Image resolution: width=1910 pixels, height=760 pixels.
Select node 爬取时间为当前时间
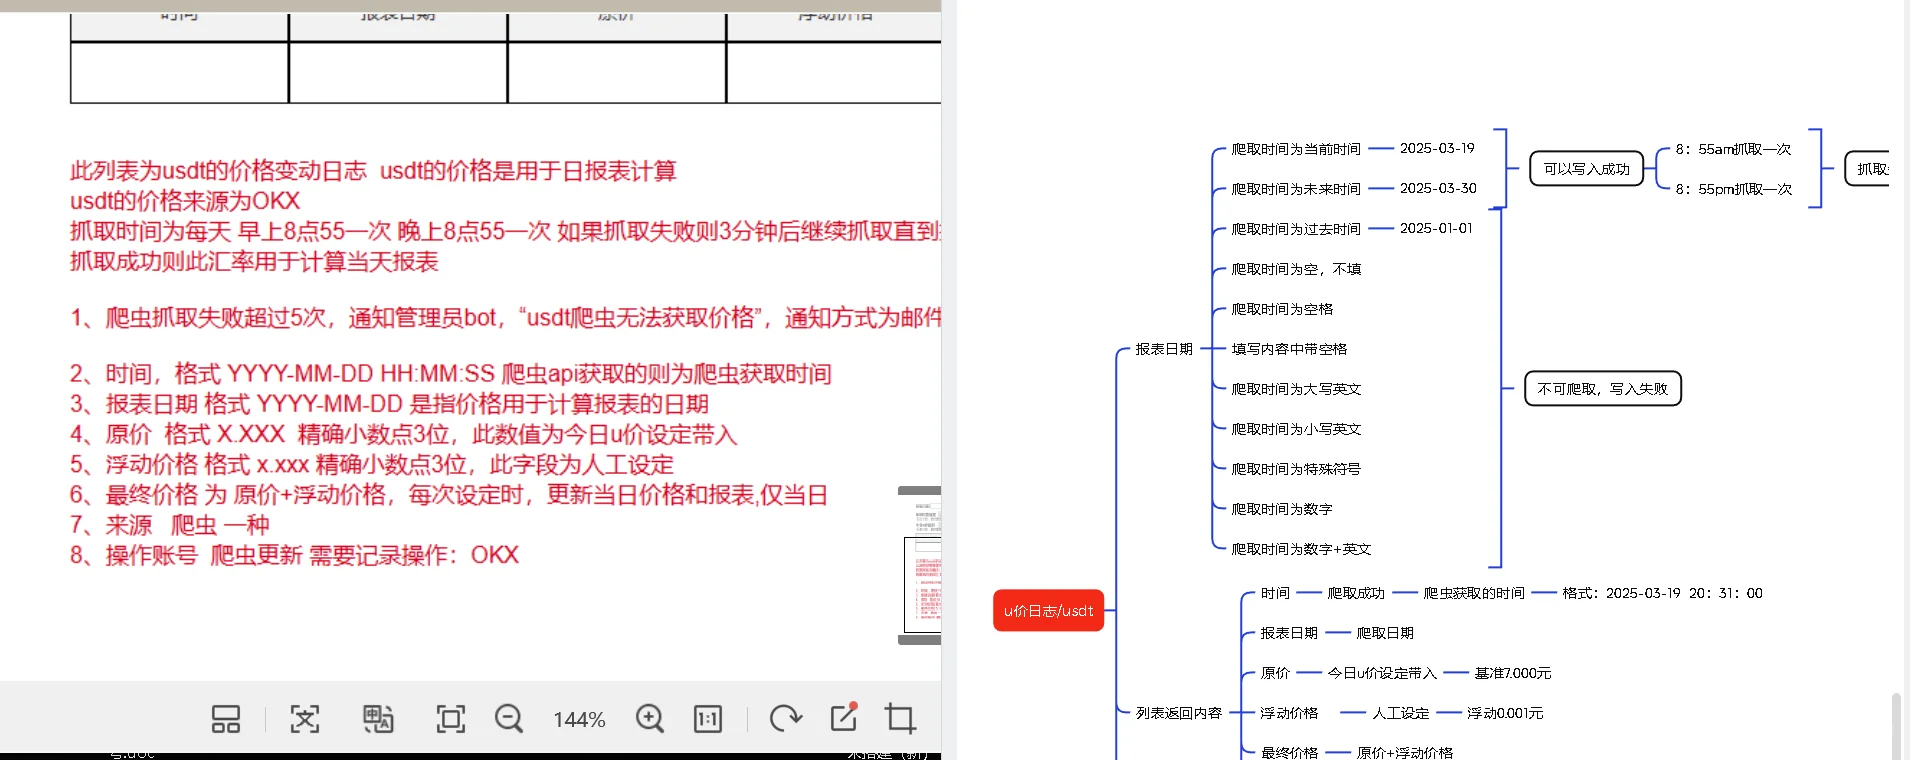click(x=1296, y=149)
